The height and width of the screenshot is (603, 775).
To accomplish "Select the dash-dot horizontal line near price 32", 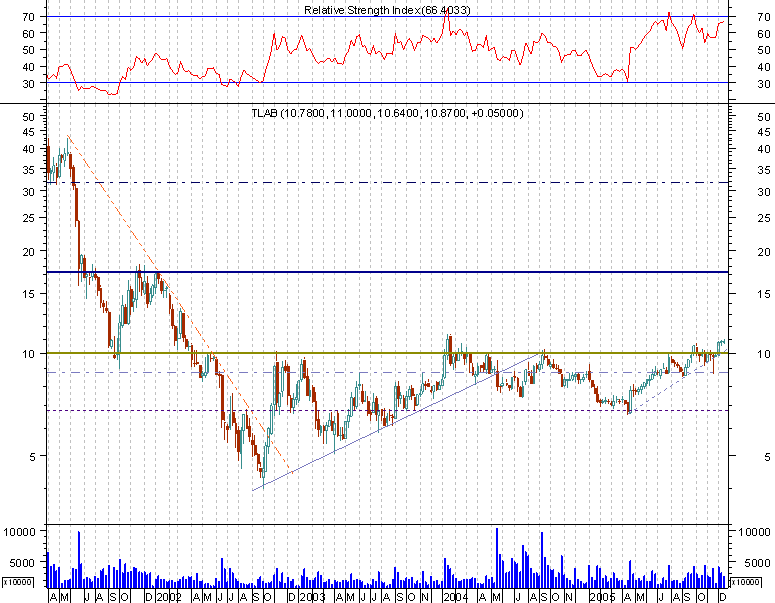I will 388,182.
